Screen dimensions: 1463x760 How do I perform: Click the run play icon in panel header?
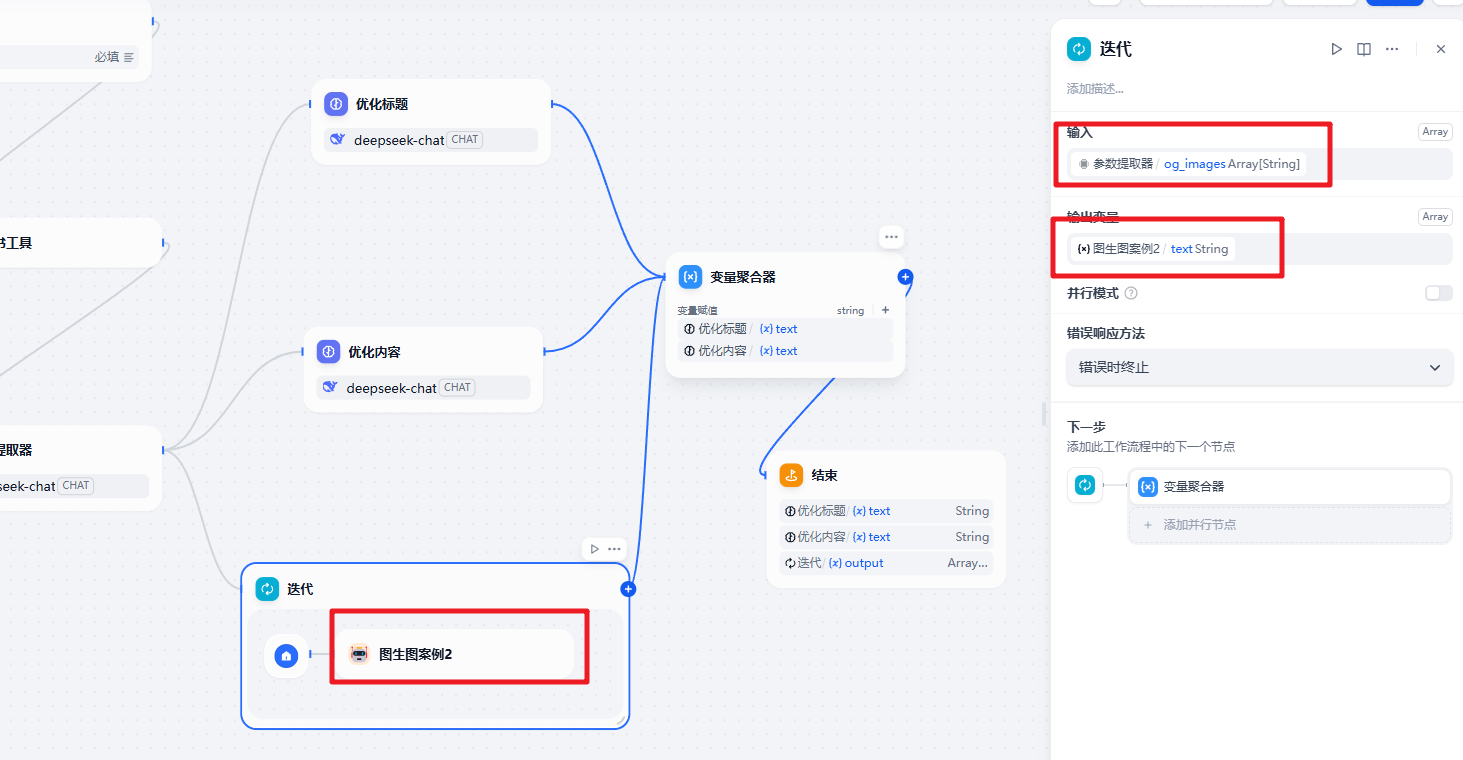click(x=1336, y=49)
